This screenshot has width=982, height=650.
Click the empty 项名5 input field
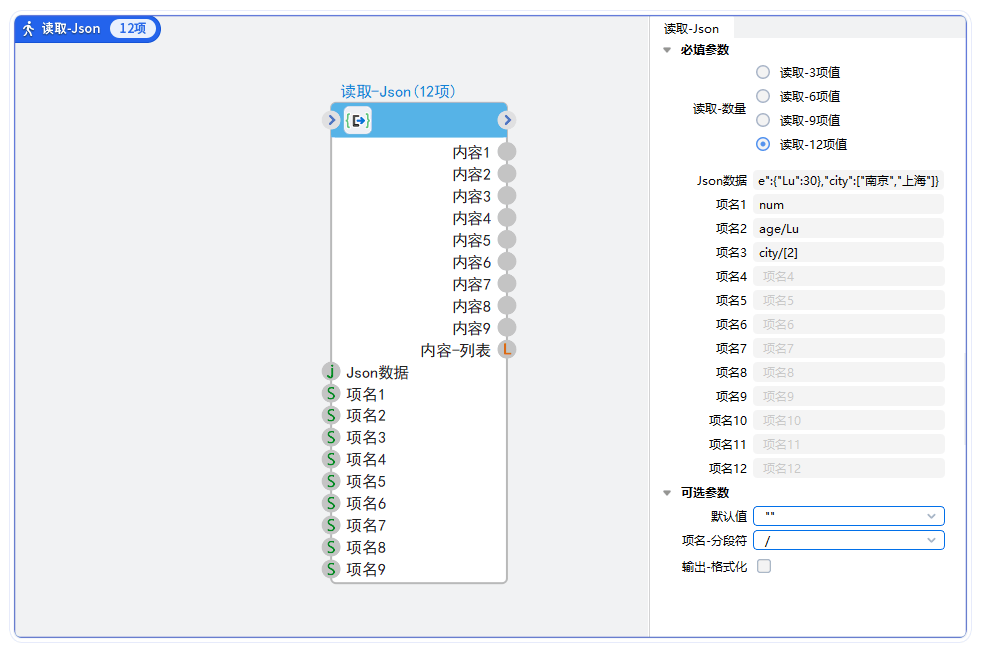click(849, 300)
